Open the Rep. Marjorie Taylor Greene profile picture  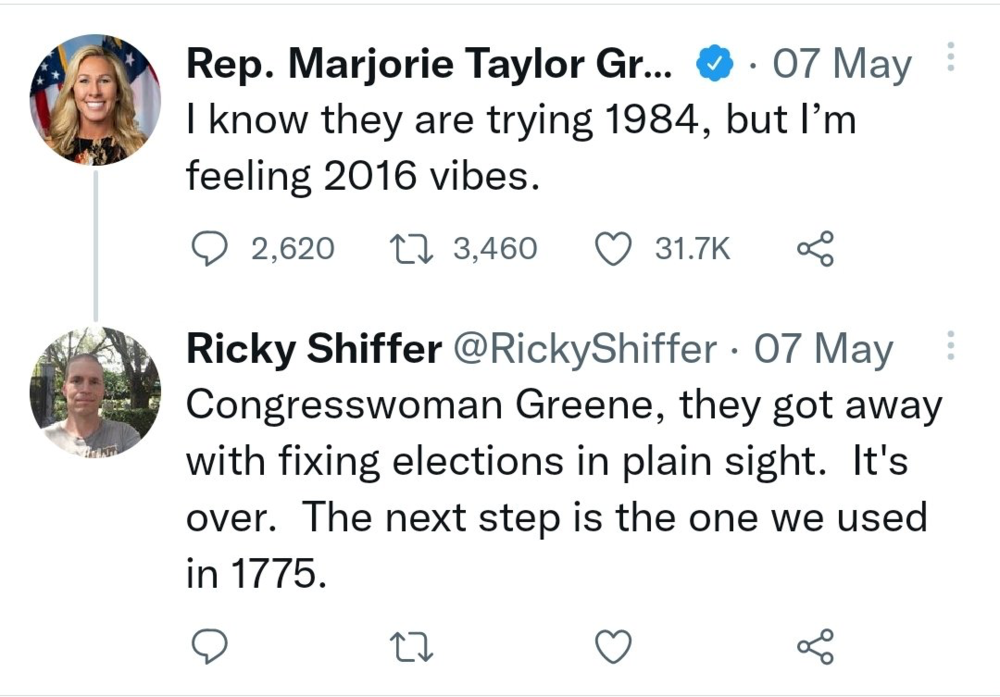pyautogui.click(x=95, y=100)
